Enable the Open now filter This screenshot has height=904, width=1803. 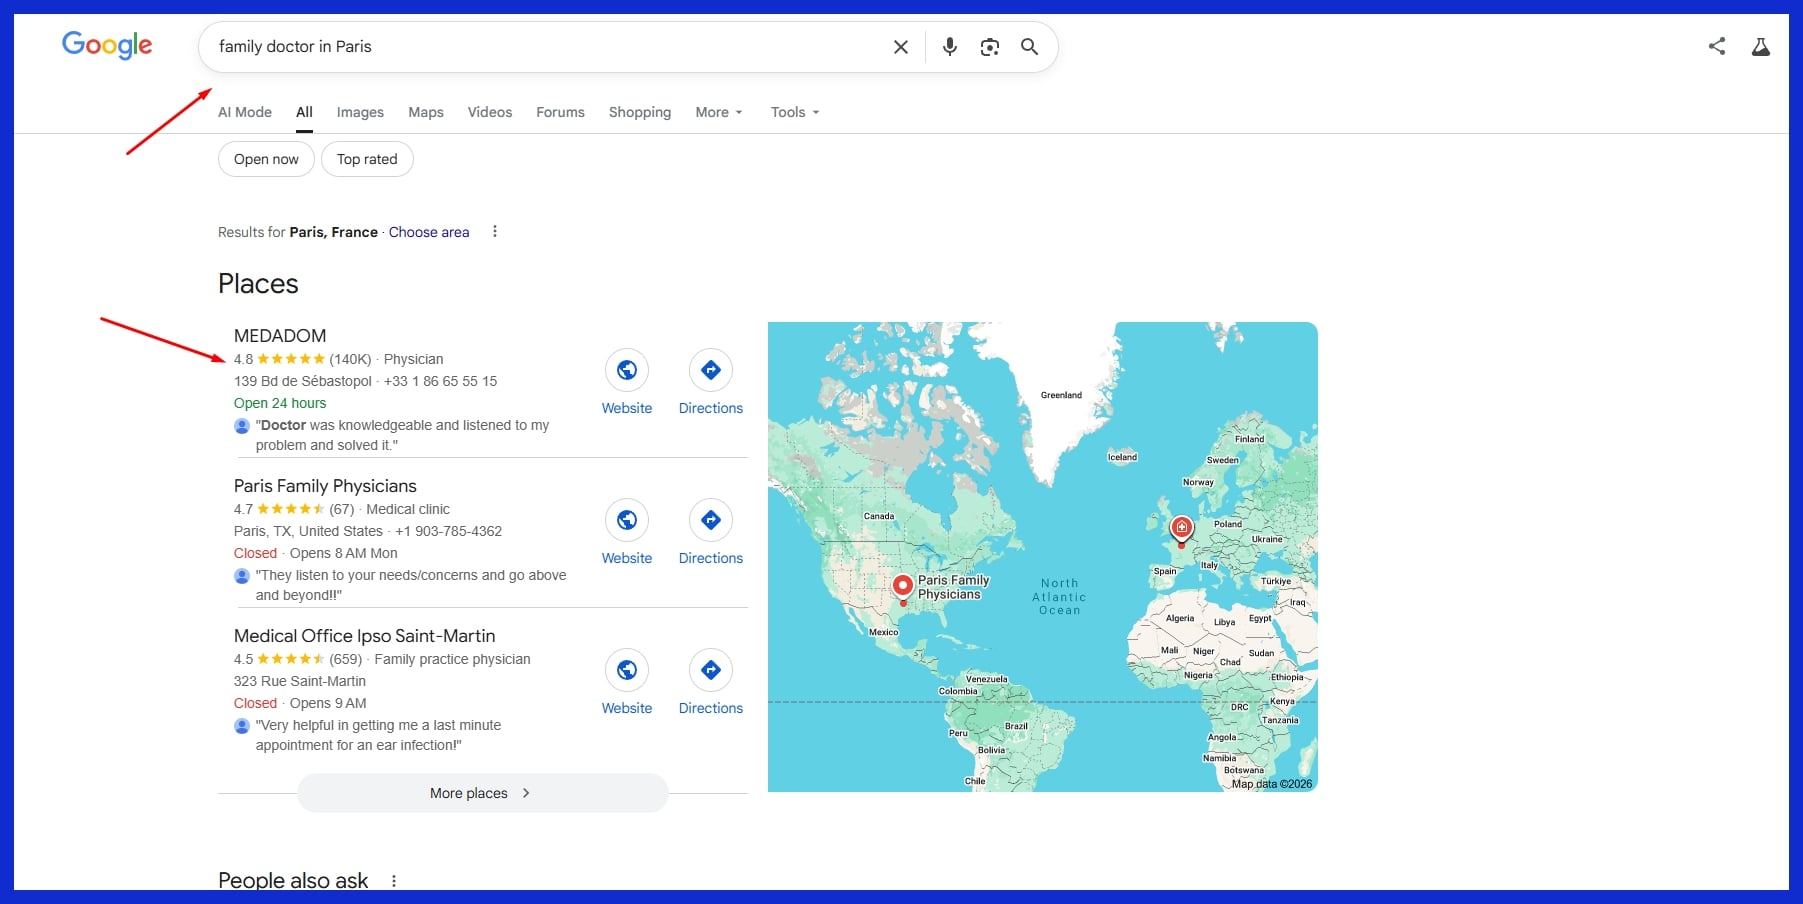(x=265, y=158)
